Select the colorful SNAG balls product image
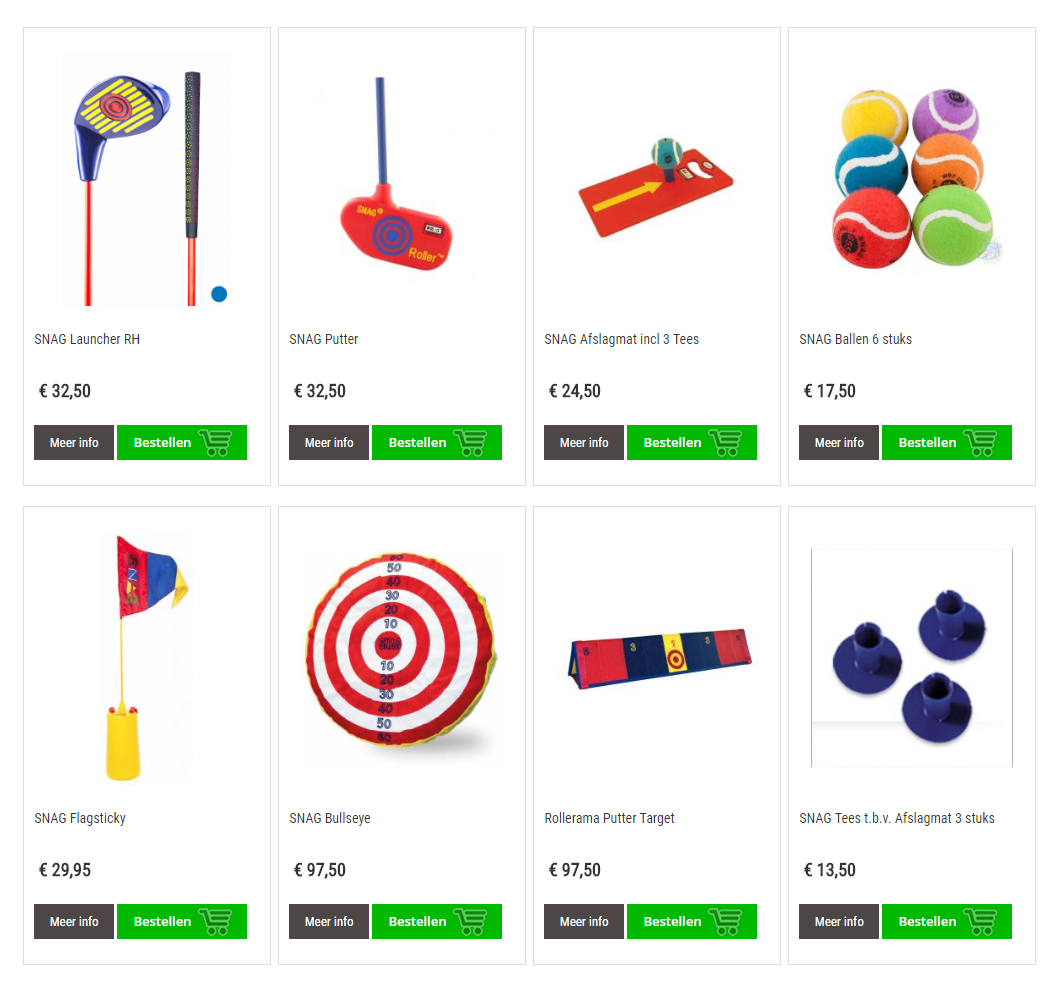1057x988 pixels. [x=913, y=179]
